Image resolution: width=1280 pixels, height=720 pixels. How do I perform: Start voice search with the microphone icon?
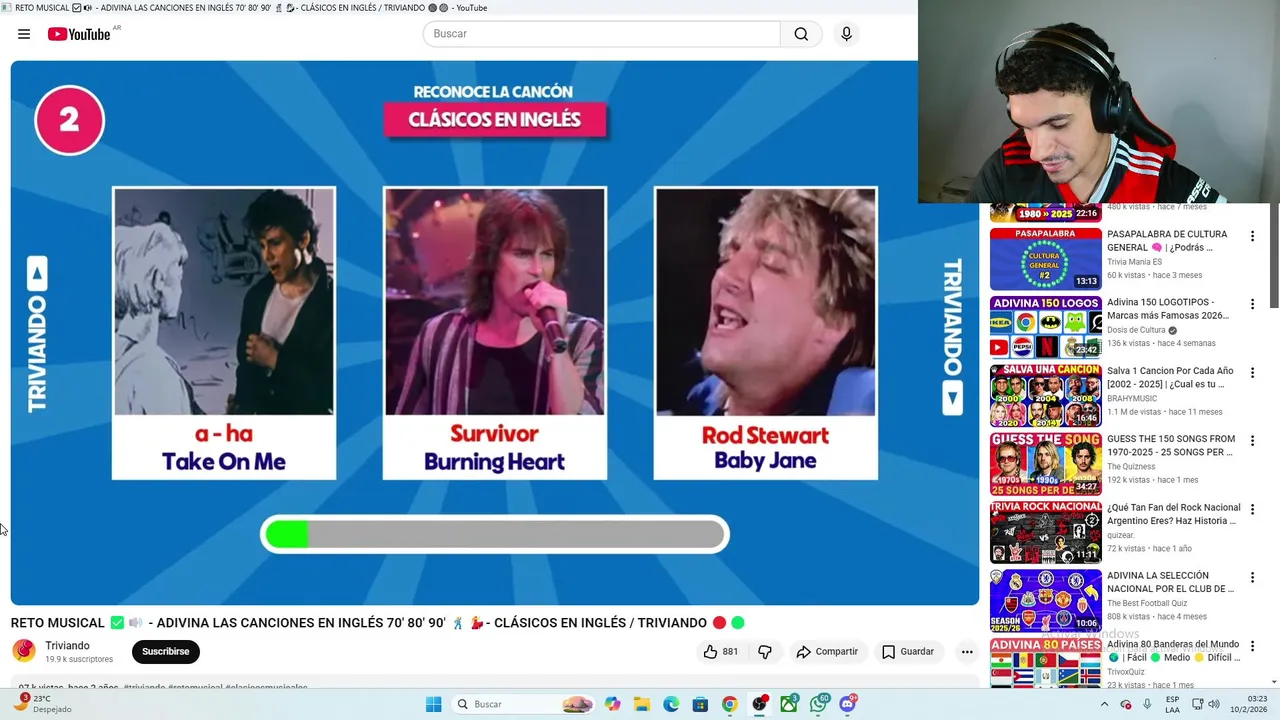(846, 34)
